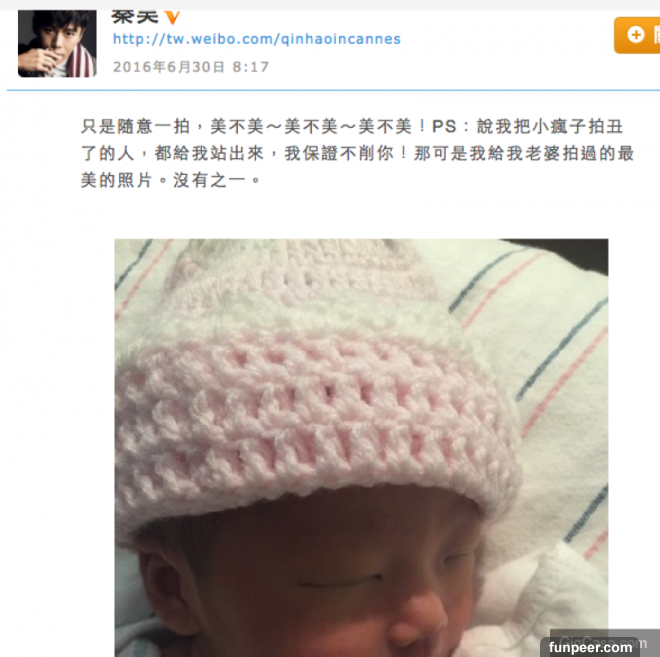Click the 'PS' text in post
The image size is (660, 657).
[444, 127]
